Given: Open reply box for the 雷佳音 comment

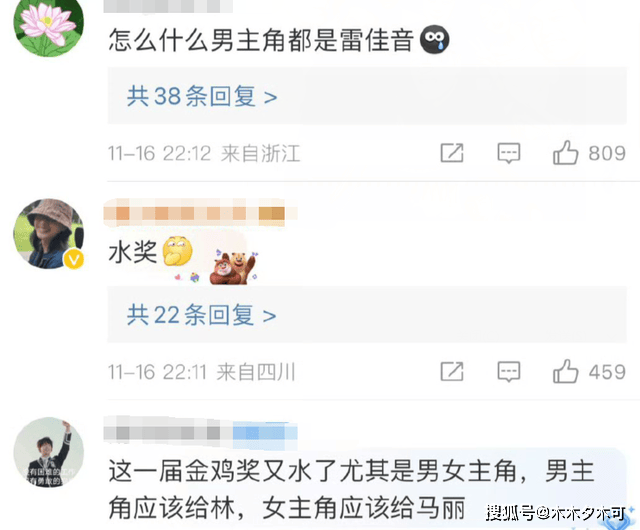Looking at the screenshot, I should point(509,153).
